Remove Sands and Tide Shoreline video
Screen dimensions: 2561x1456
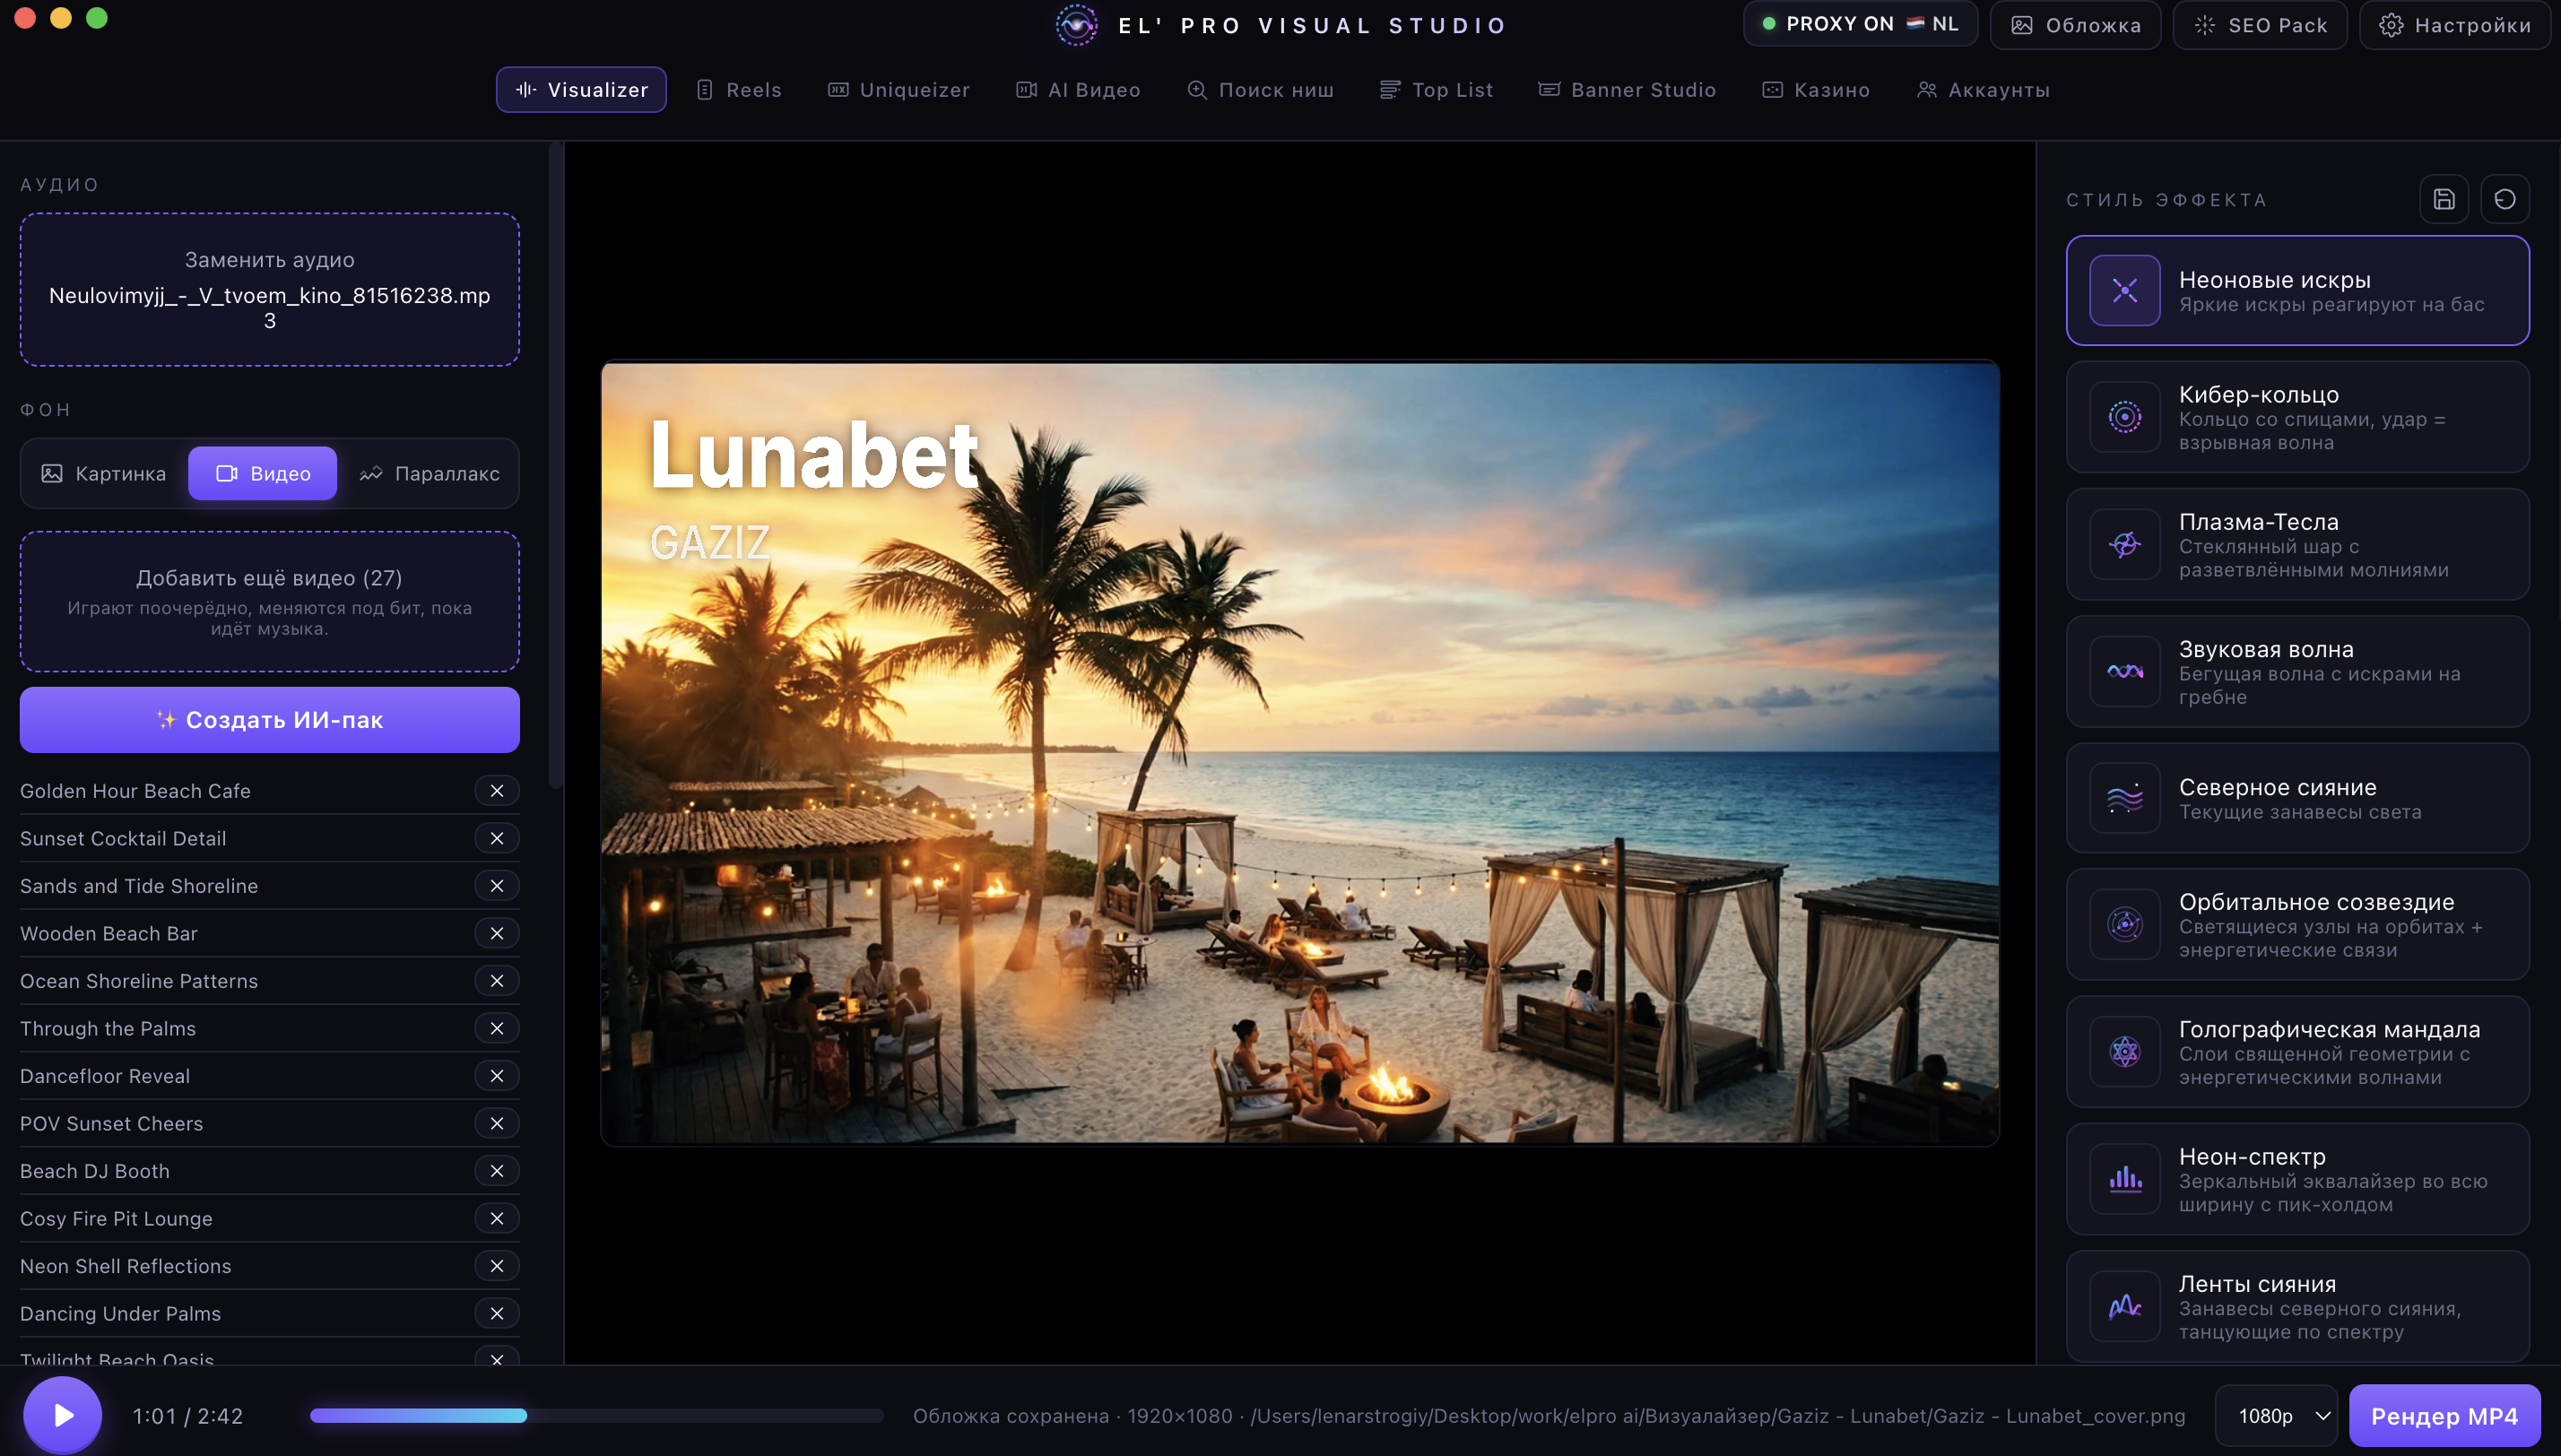point(497,886)
